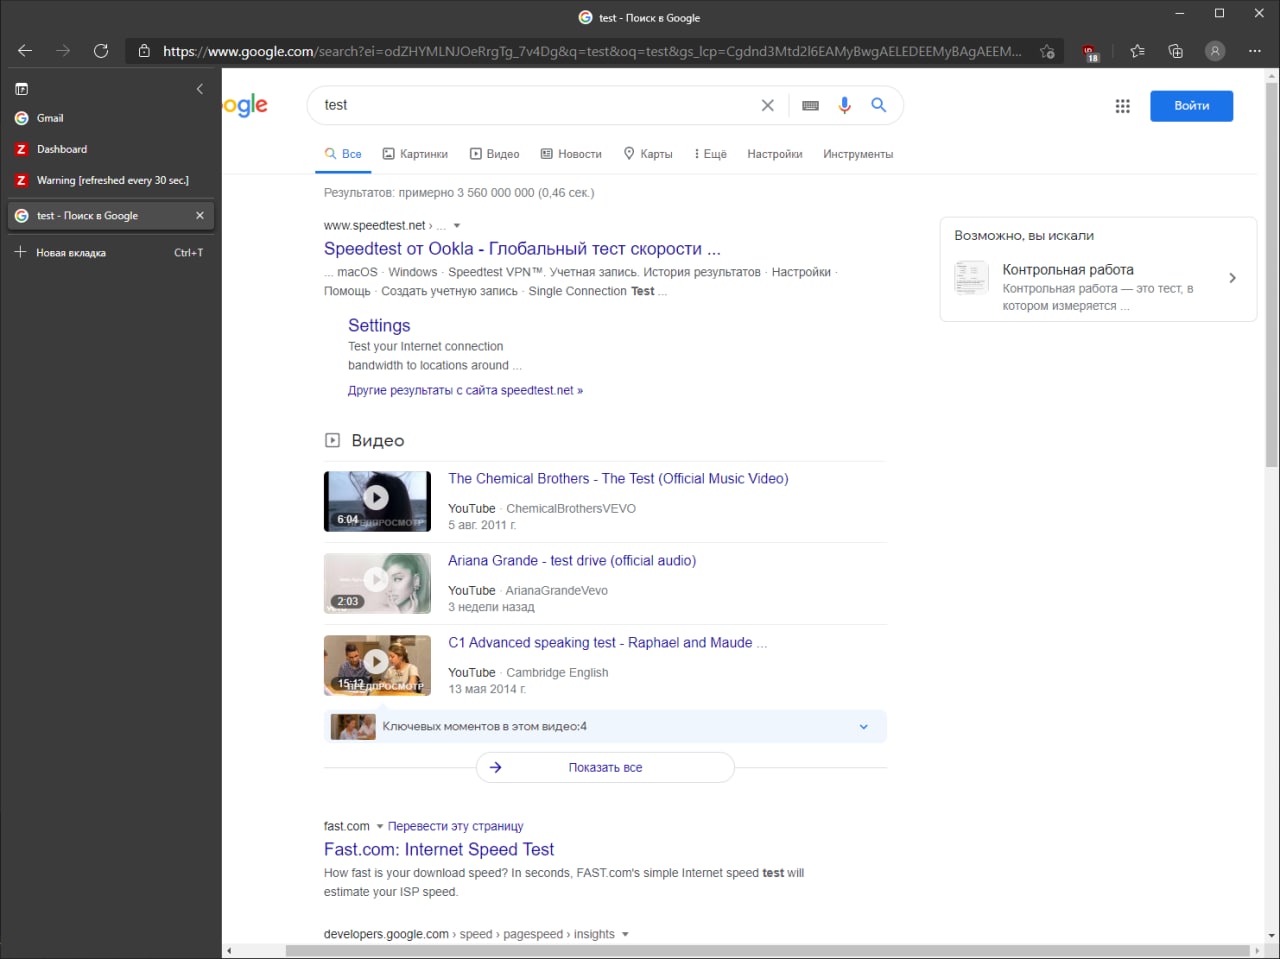Image resolution: width=1280 pixels, height=959 pixels.
Task: Open dropdown arrow next to www.speedtest.net
Action: click(457, 226)
